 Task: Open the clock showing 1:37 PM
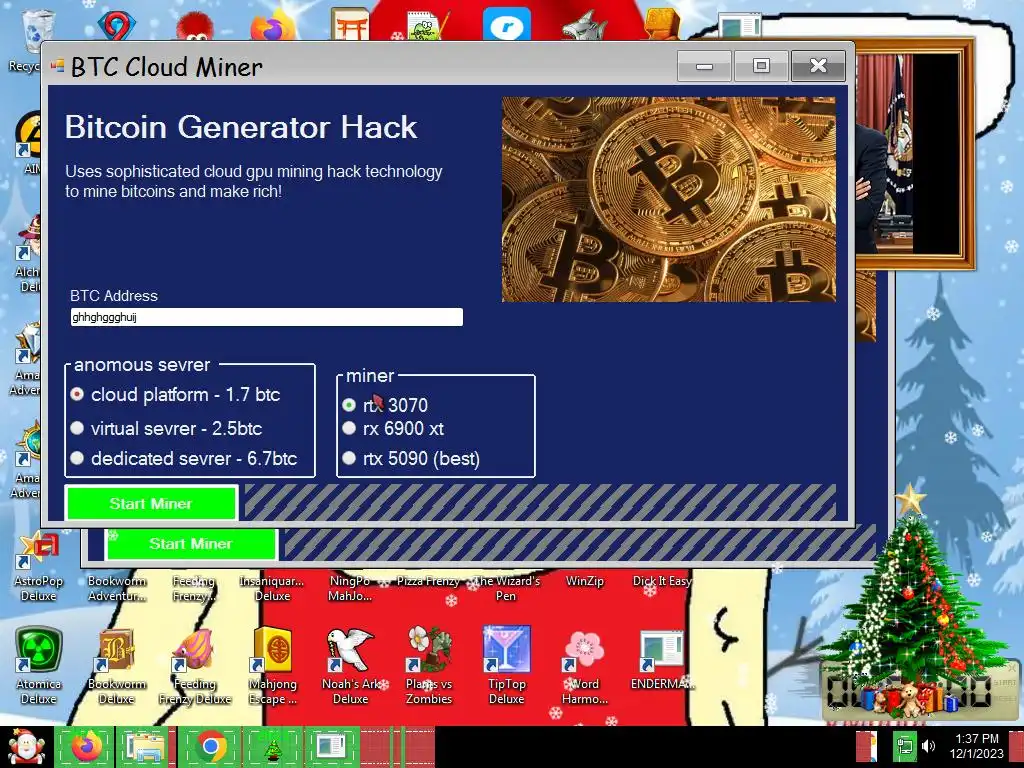(x=976, y=746)
